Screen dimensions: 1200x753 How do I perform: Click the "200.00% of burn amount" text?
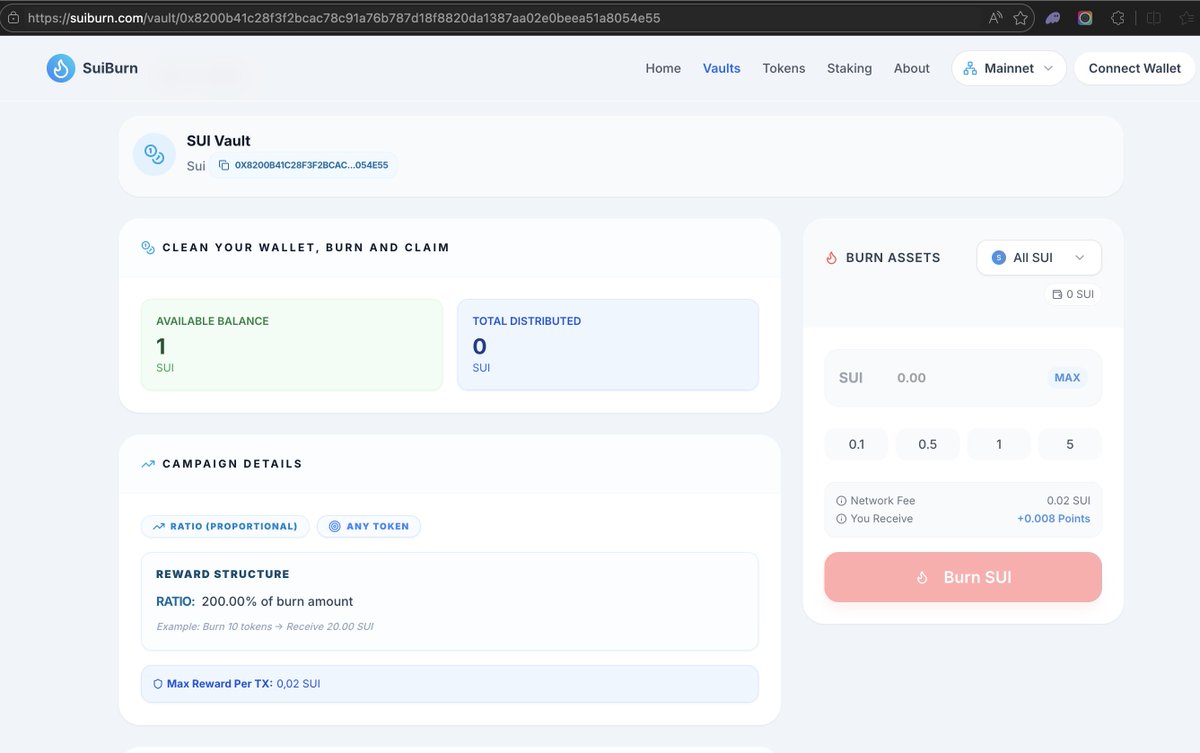click(277, 601)
